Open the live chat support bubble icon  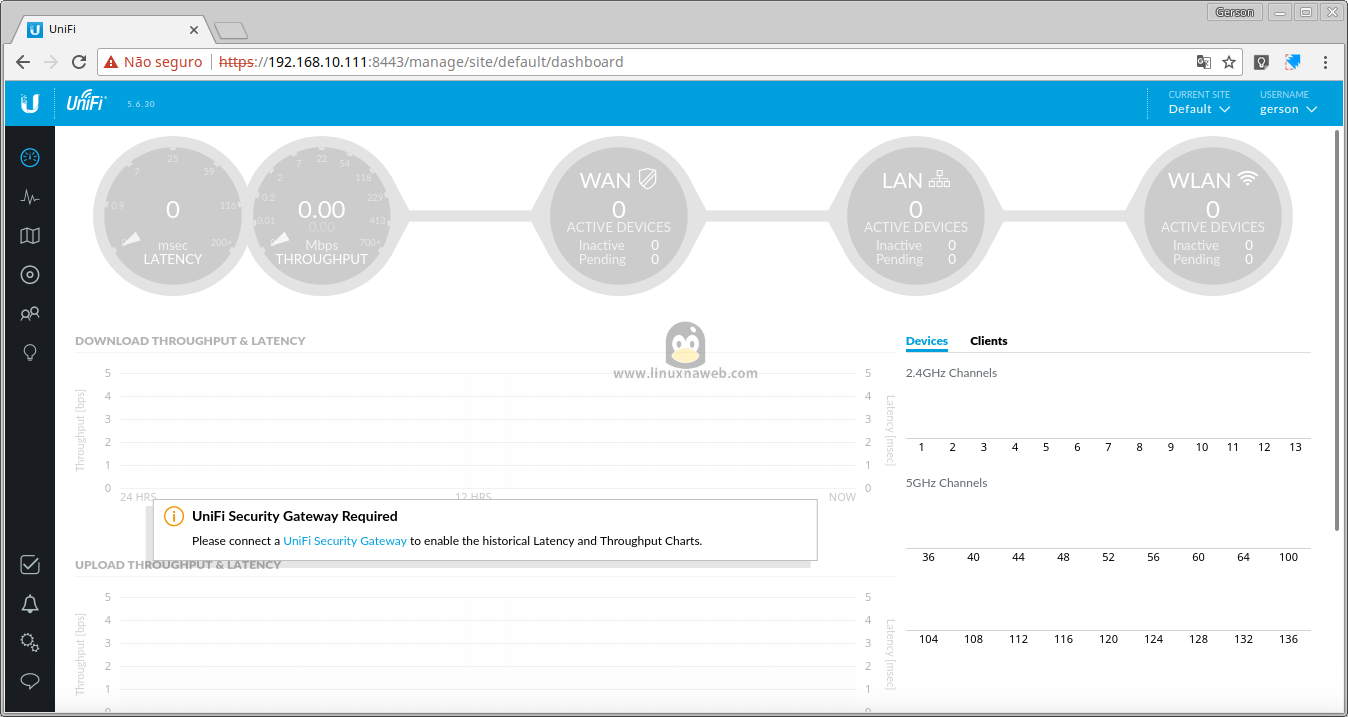click(30, 681)
